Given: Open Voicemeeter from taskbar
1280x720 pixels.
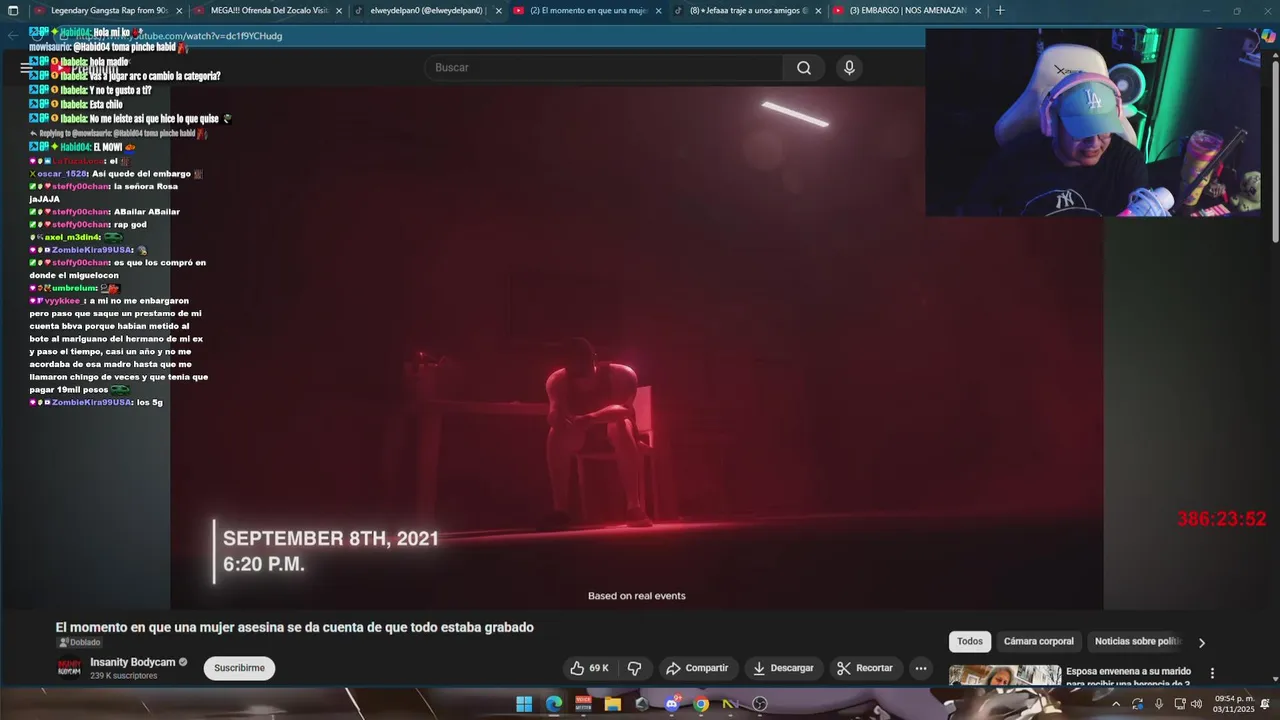Looking at the screenshot, I should [x=583, y=704].
